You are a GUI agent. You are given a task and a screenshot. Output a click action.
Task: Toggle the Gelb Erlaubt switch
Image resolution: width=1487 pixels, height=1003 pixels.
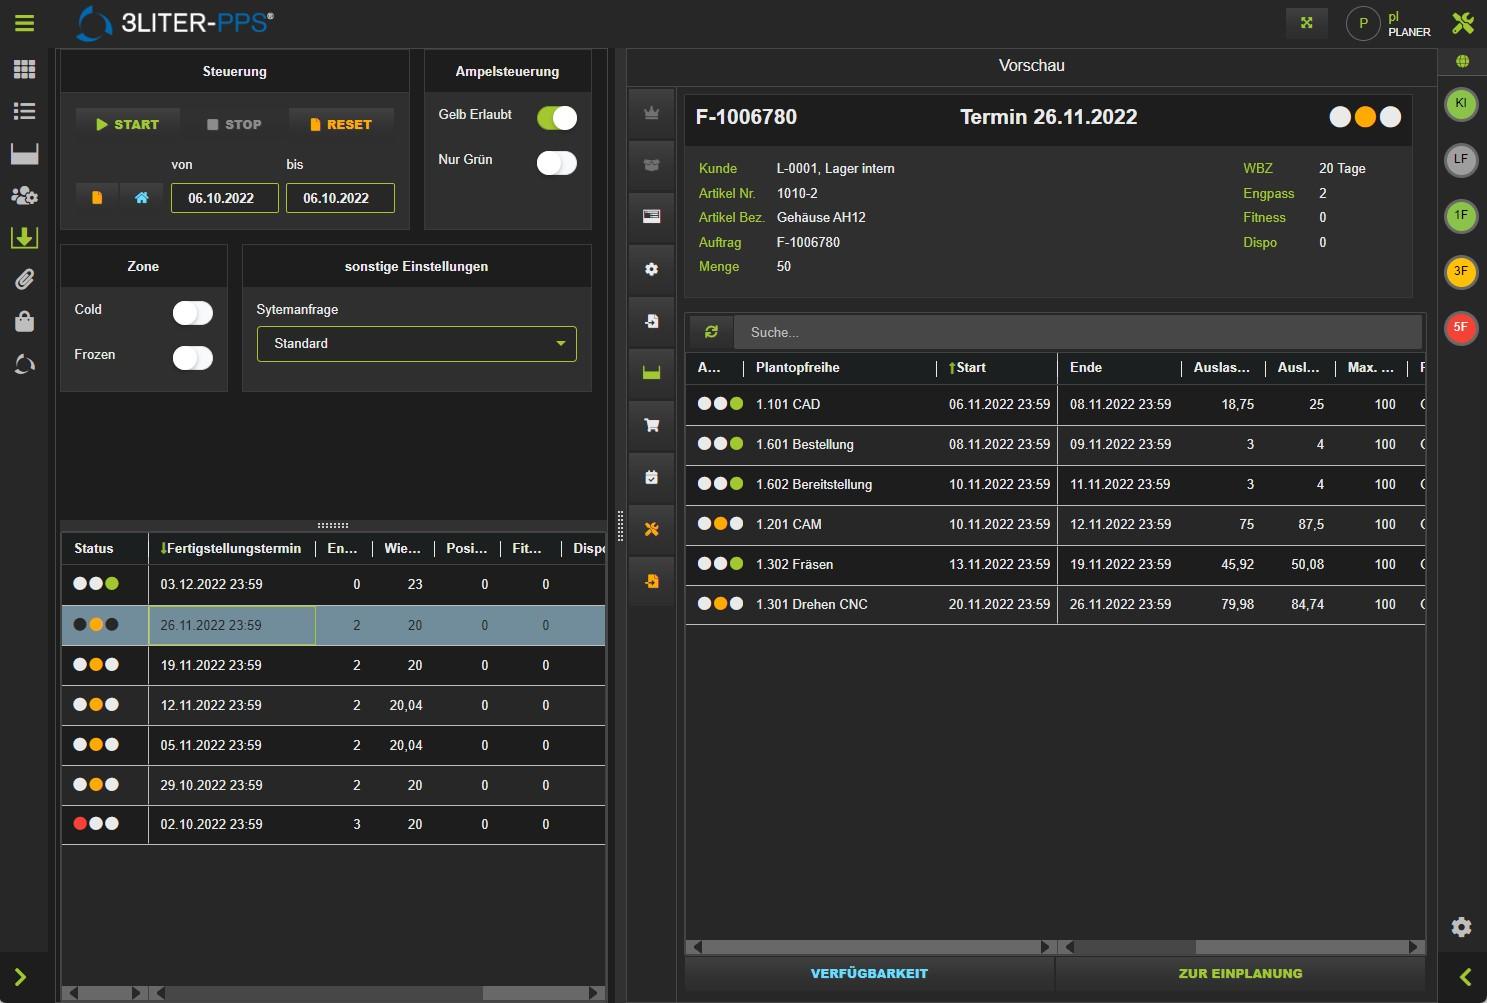pos(557,118)
